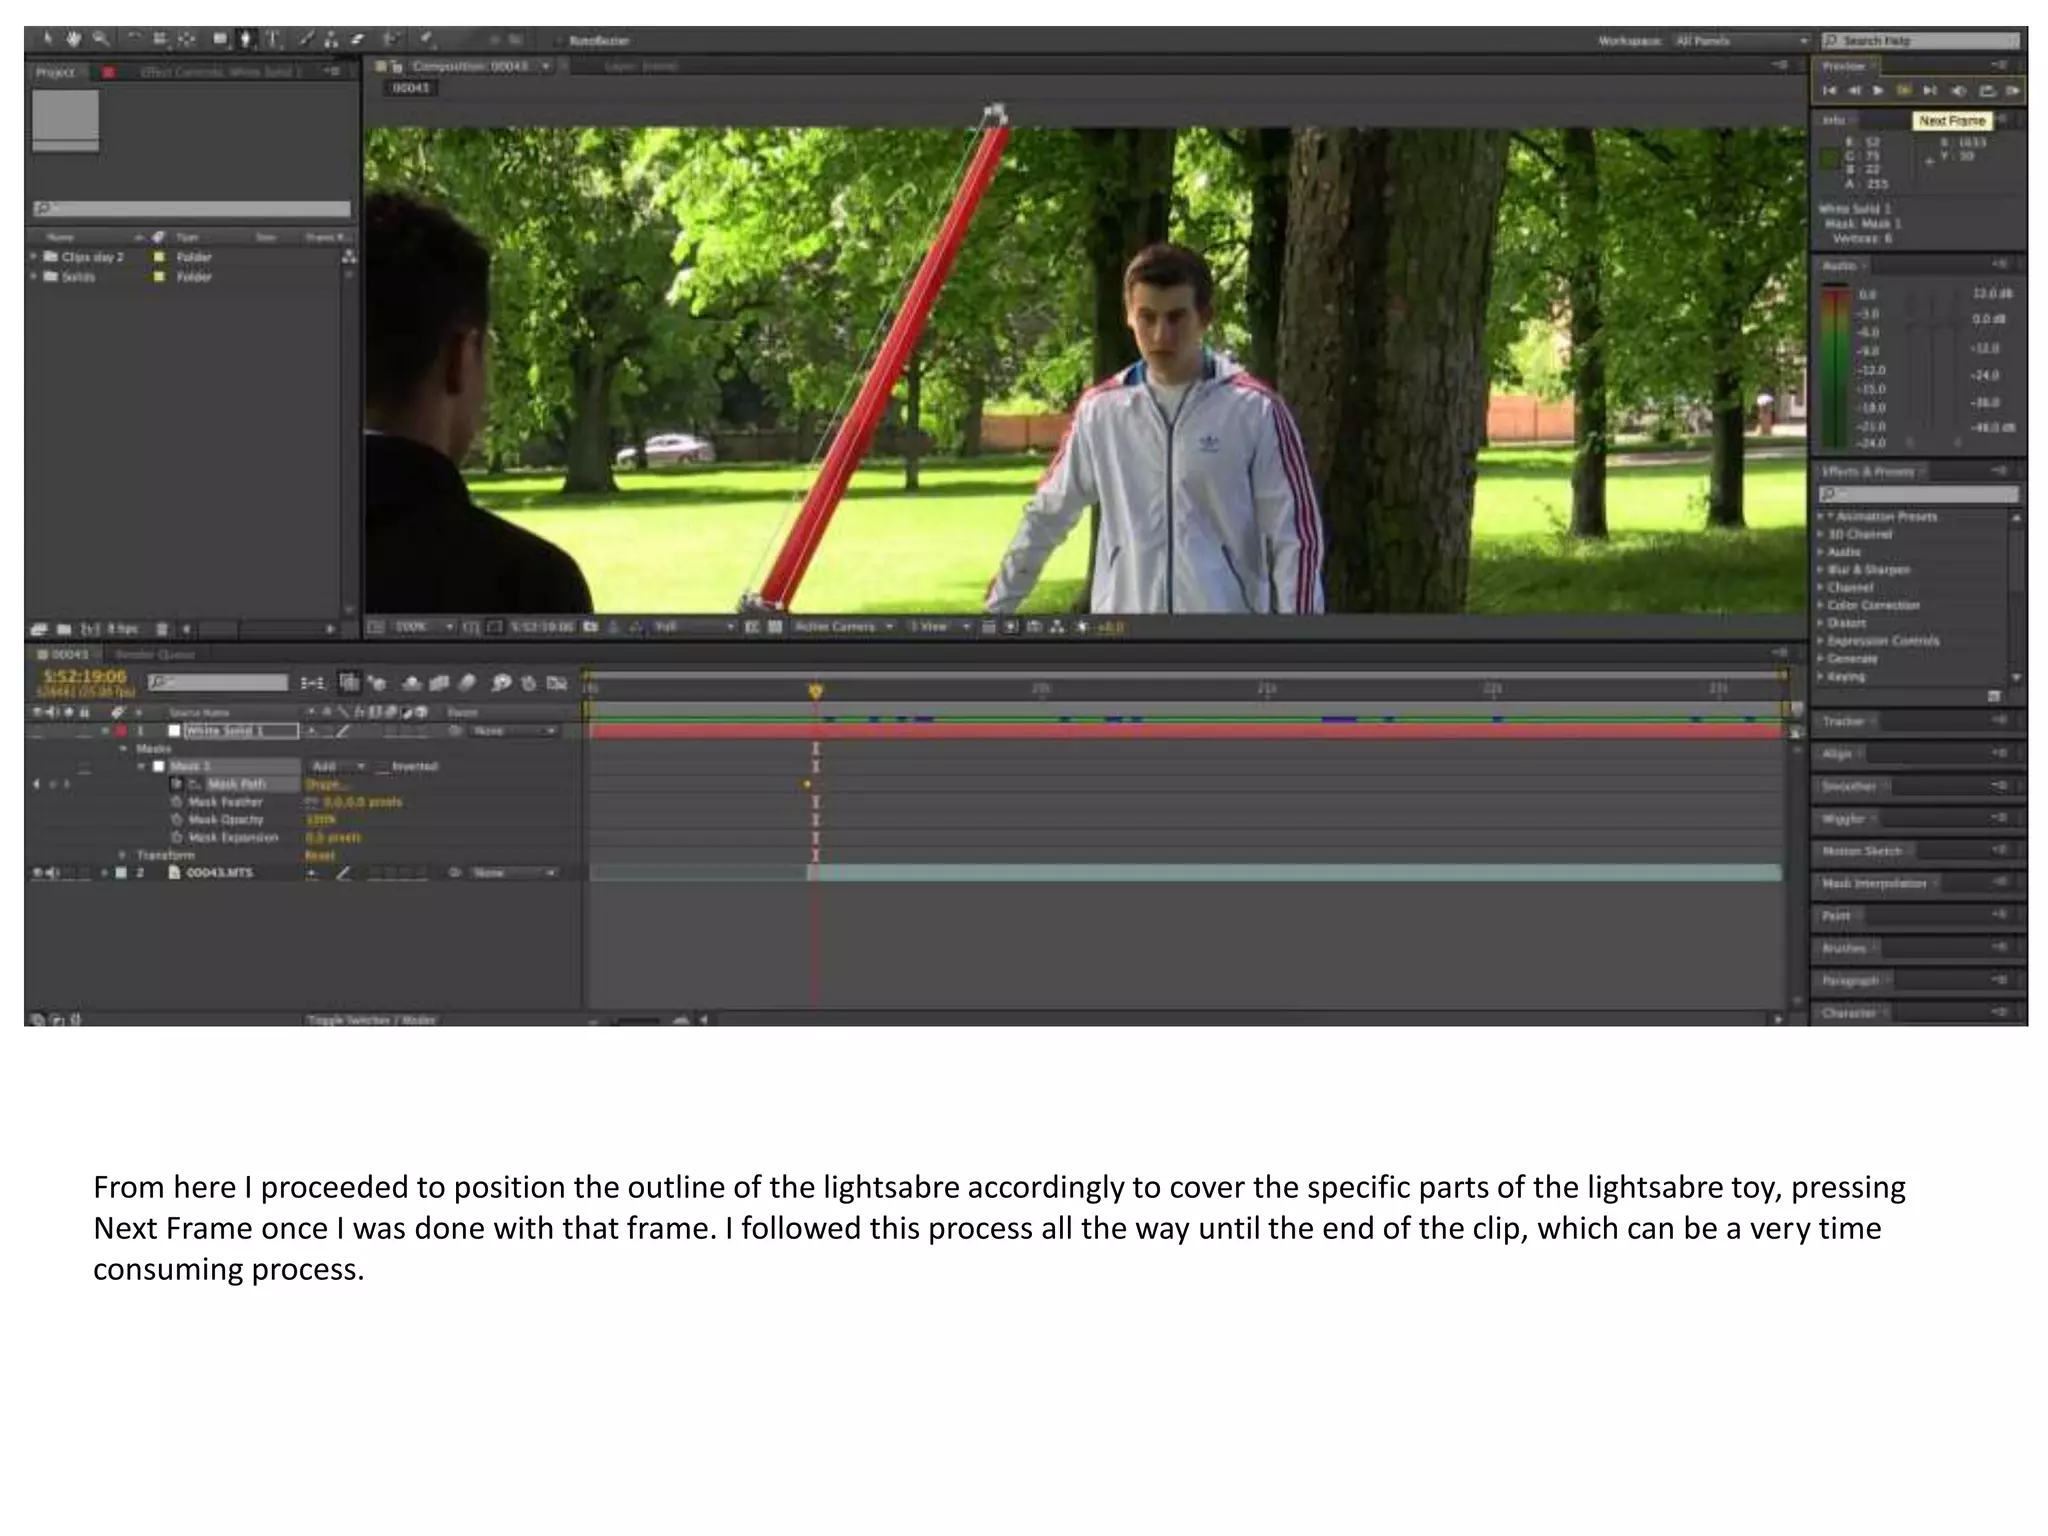Go to last frame in Preview
The height and width of the screenshot is (1536, 2048).
(1931, 91)
